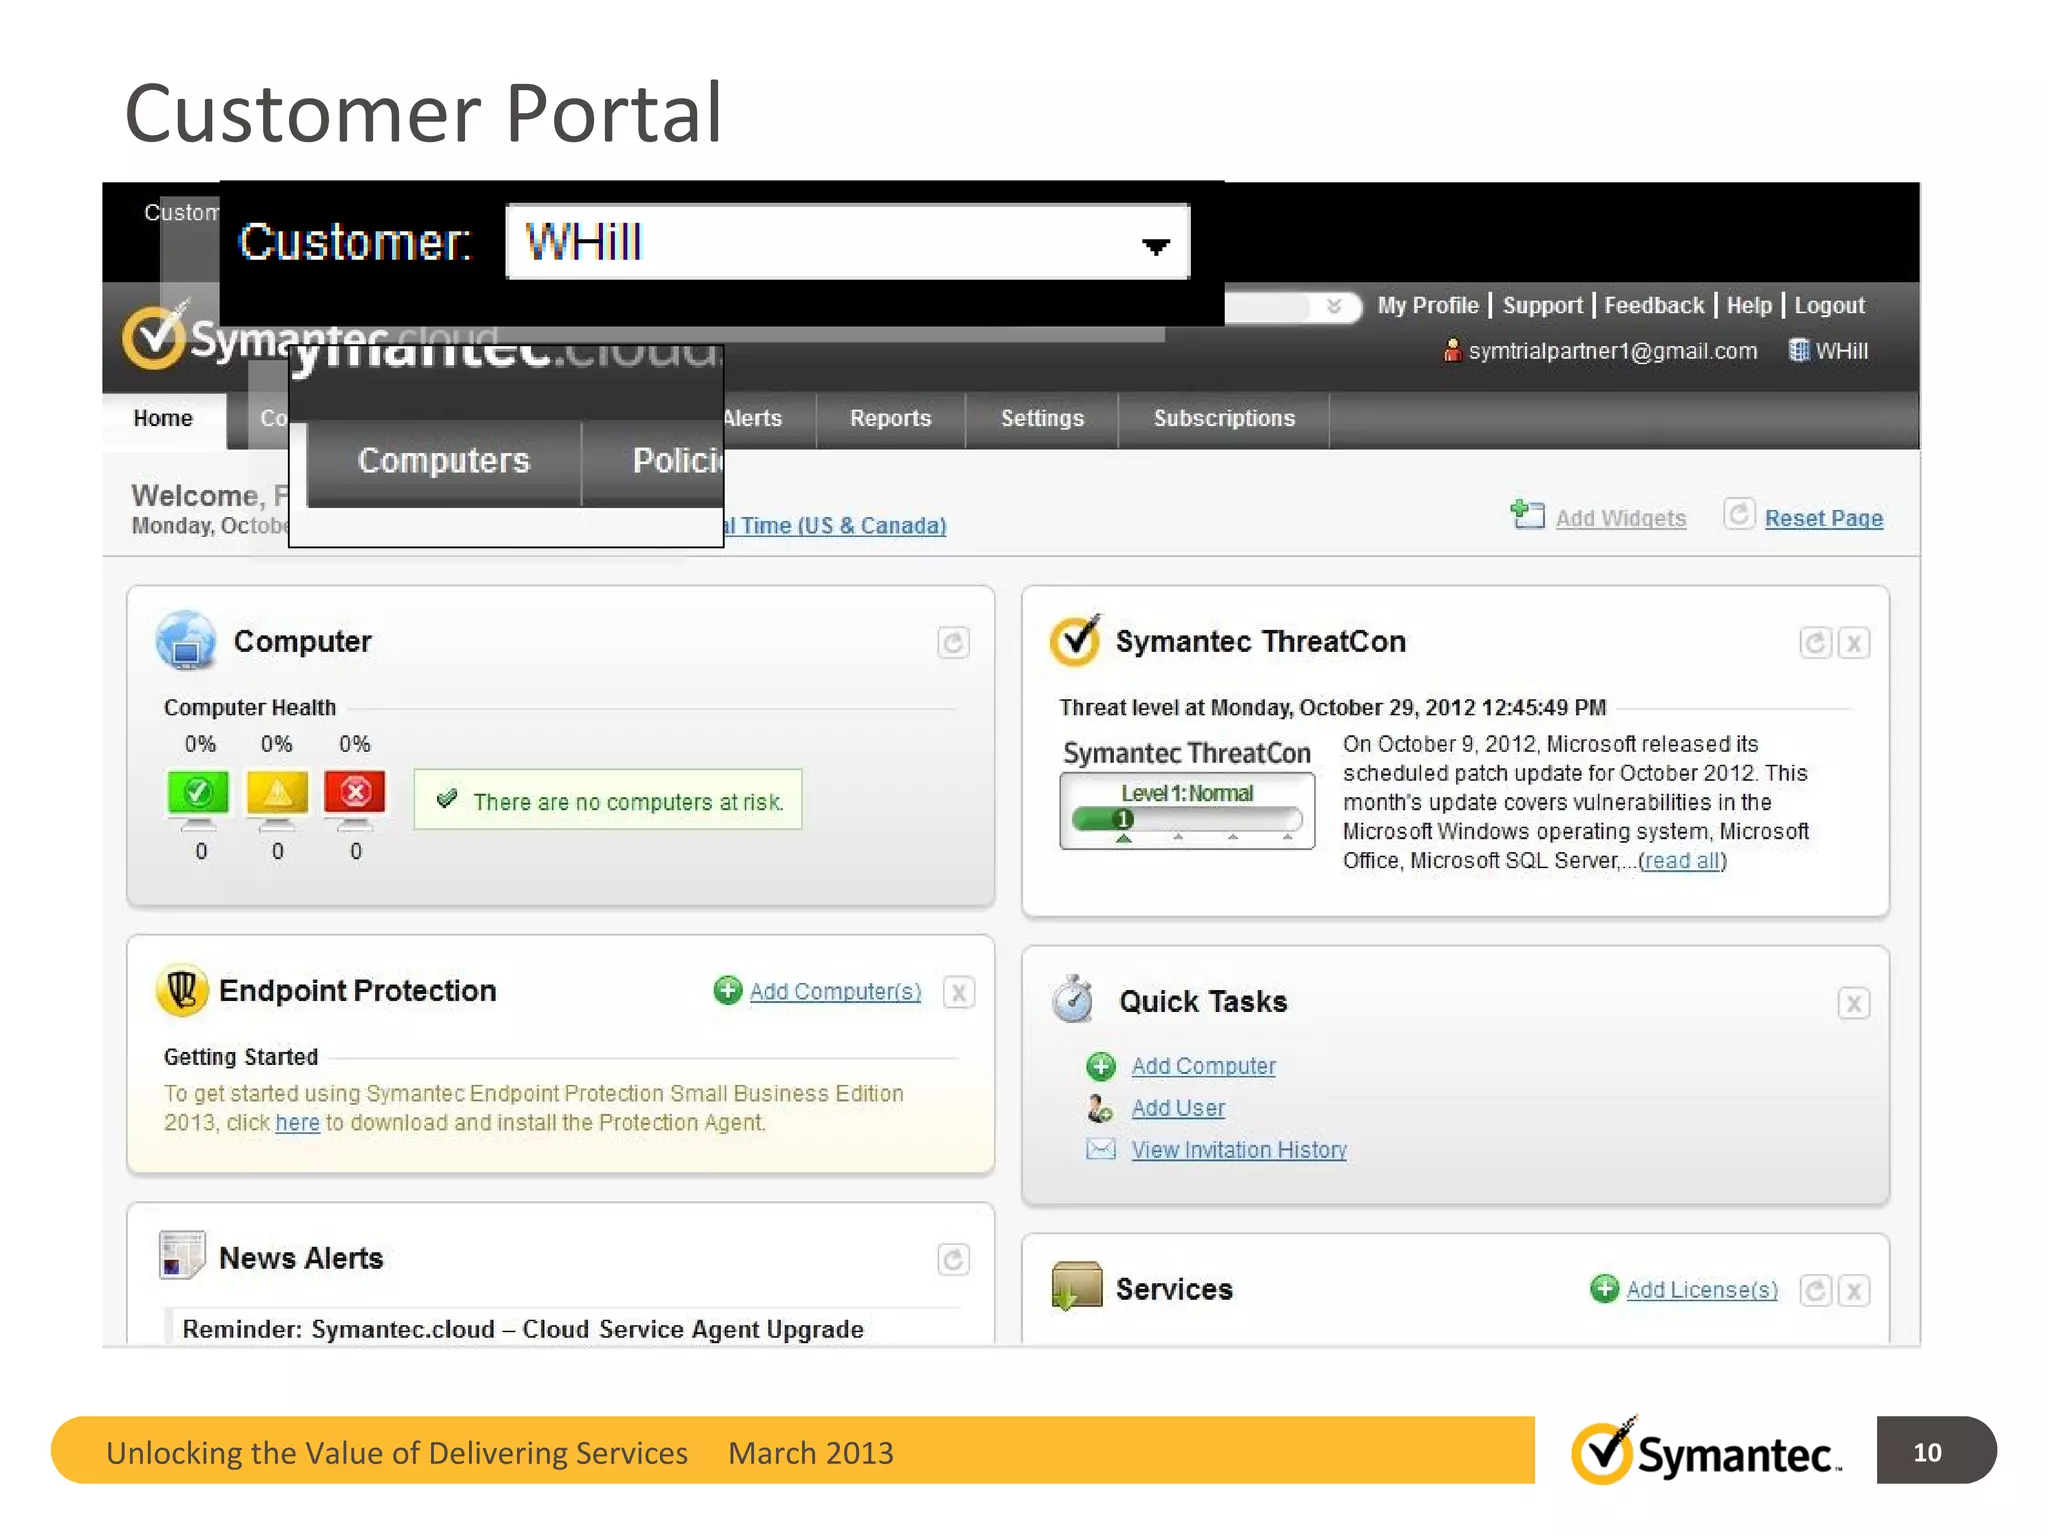Click the Add Widgets link

[1620, 518]
